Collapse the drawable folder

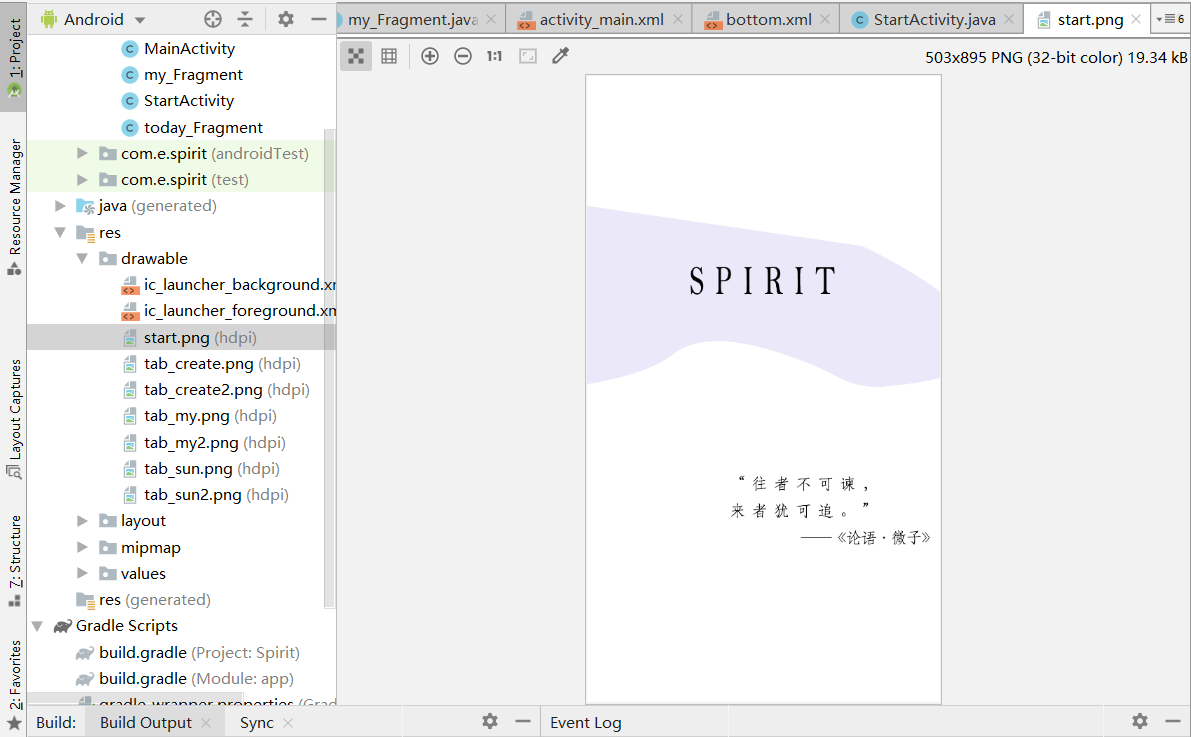point(82,258)
